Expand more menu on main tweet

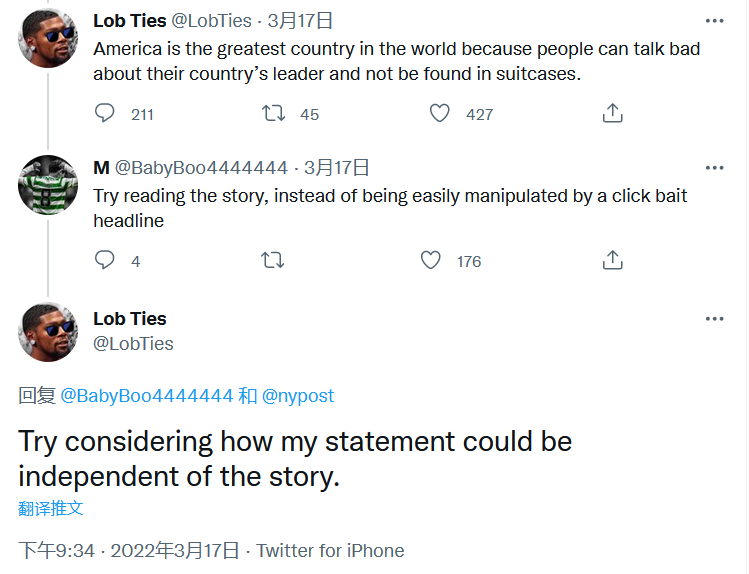[x=714, y=319]
